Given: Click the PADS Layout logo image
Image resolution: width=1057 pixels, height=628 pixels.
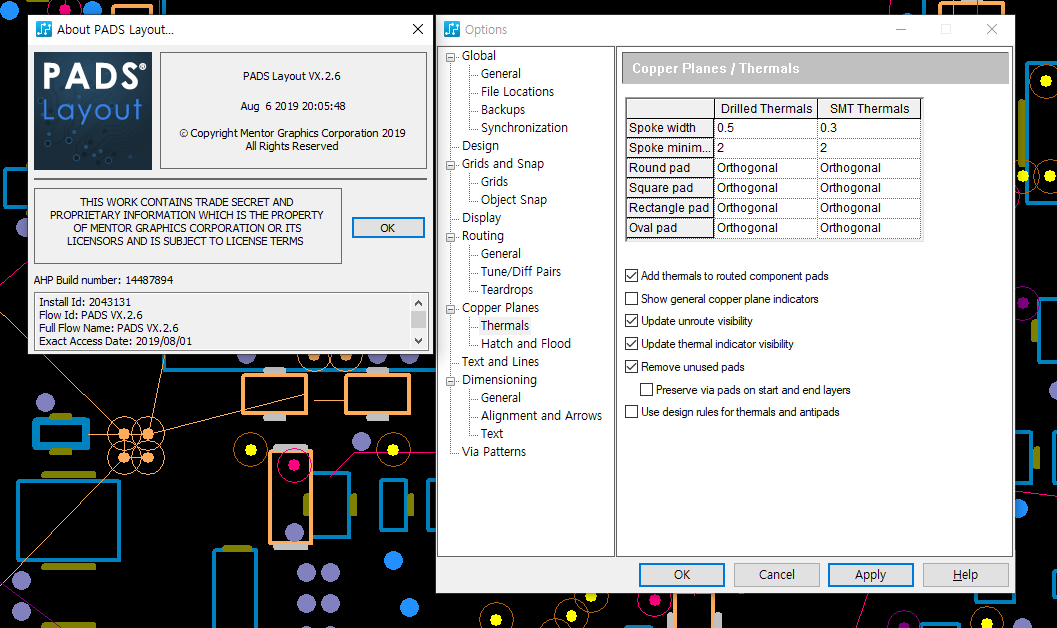Looking at the screenshot, I should 93,111.
